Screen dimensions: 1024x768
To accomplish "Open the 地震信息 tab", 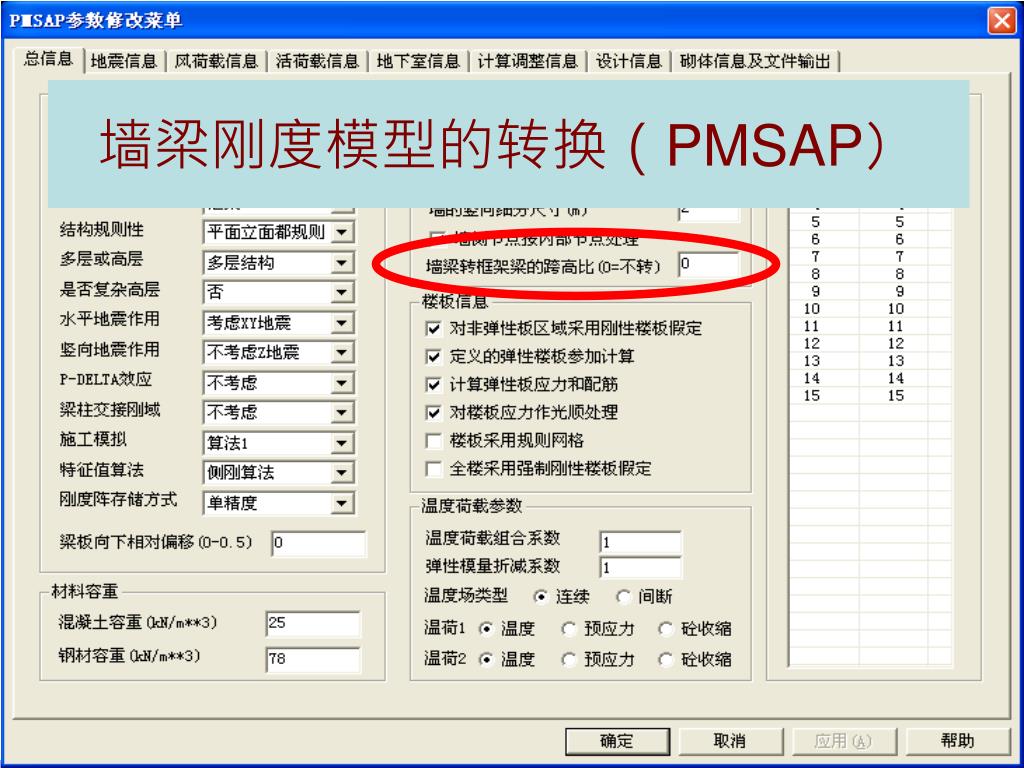I will (124, 61).
